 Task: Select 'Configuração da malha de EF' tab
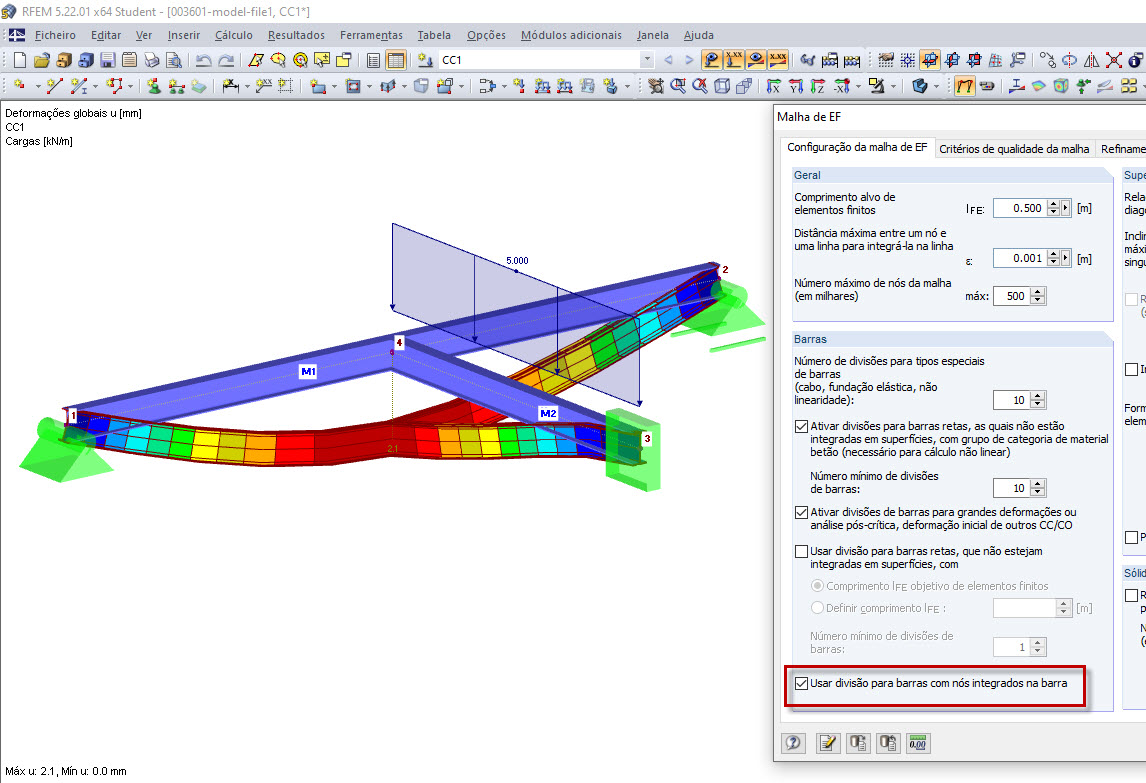[857, 148]
